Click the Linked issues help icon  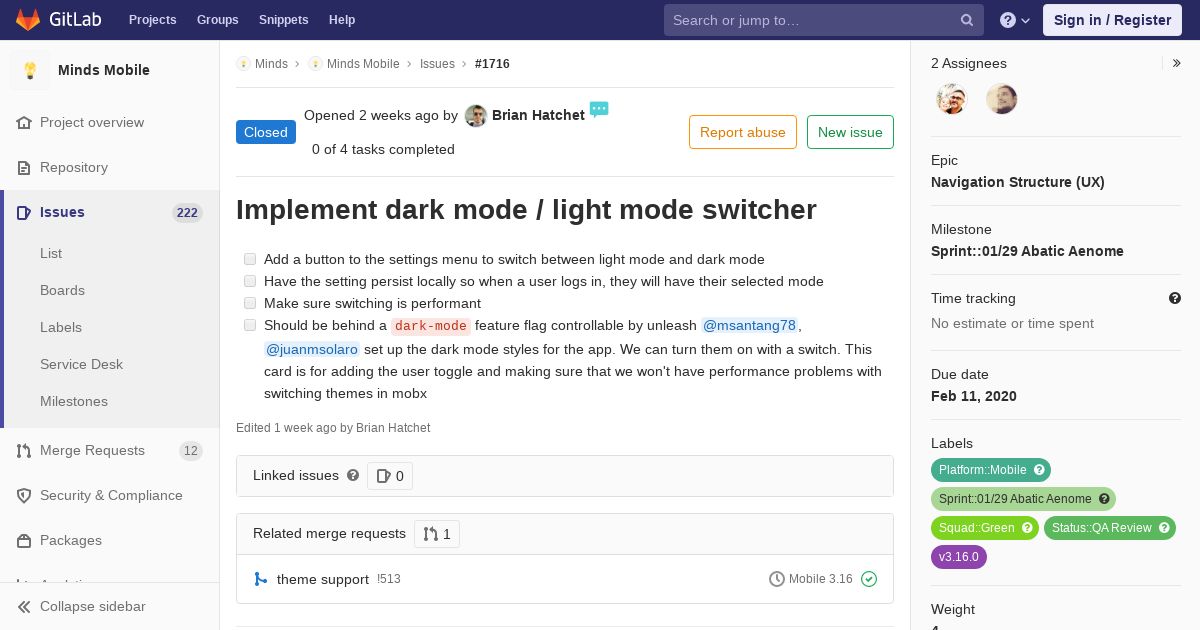(x=353, y=475)
